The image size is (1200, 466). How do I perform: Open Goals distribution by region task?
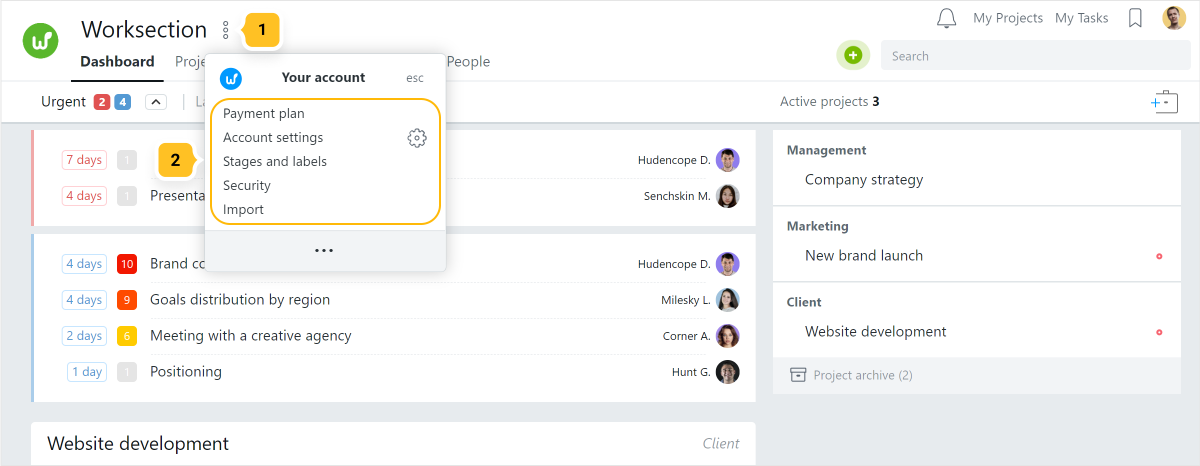click(x=240, y=300)
